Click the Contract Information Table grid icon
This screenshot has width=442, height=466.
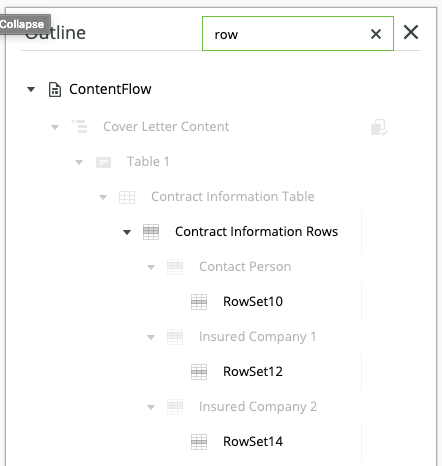(x=127, y=197)
